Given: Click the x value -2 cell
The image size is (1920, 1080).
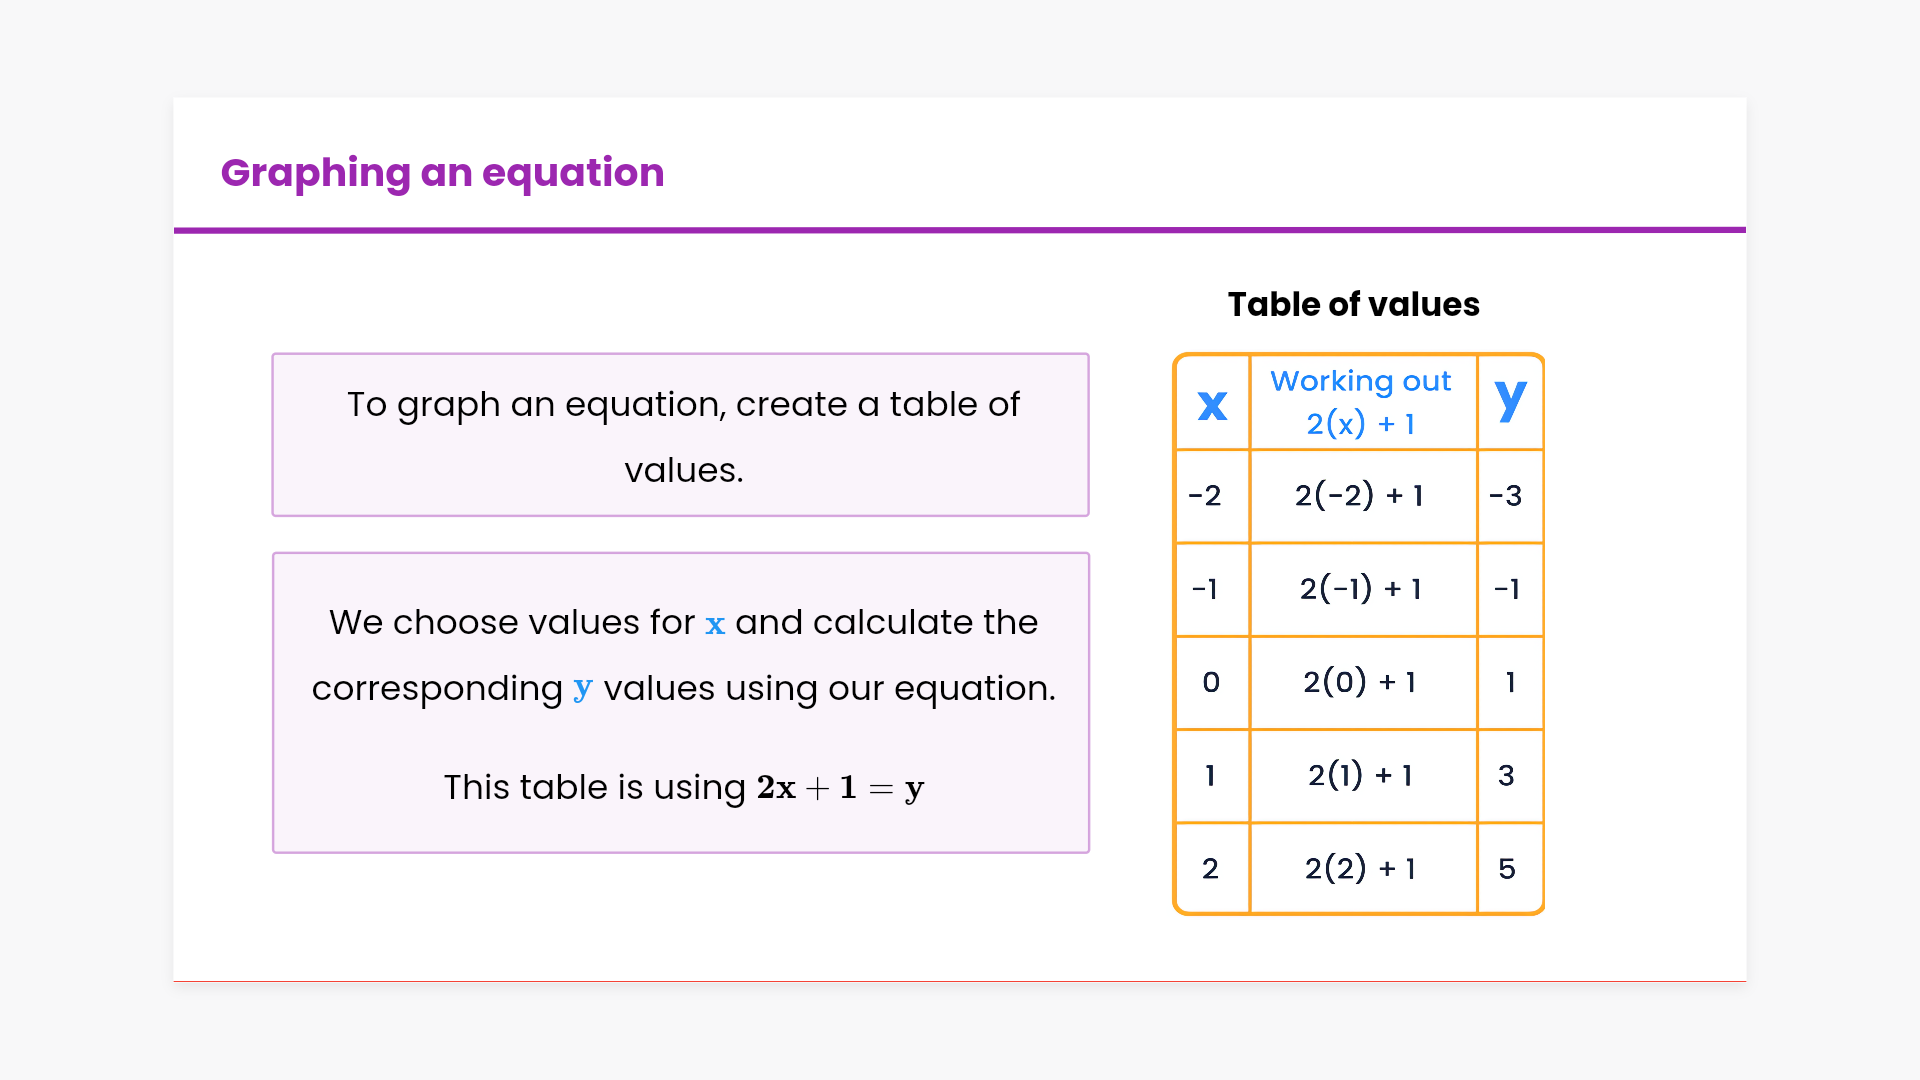Looking at the screenshot, I should pos(1205,495).
